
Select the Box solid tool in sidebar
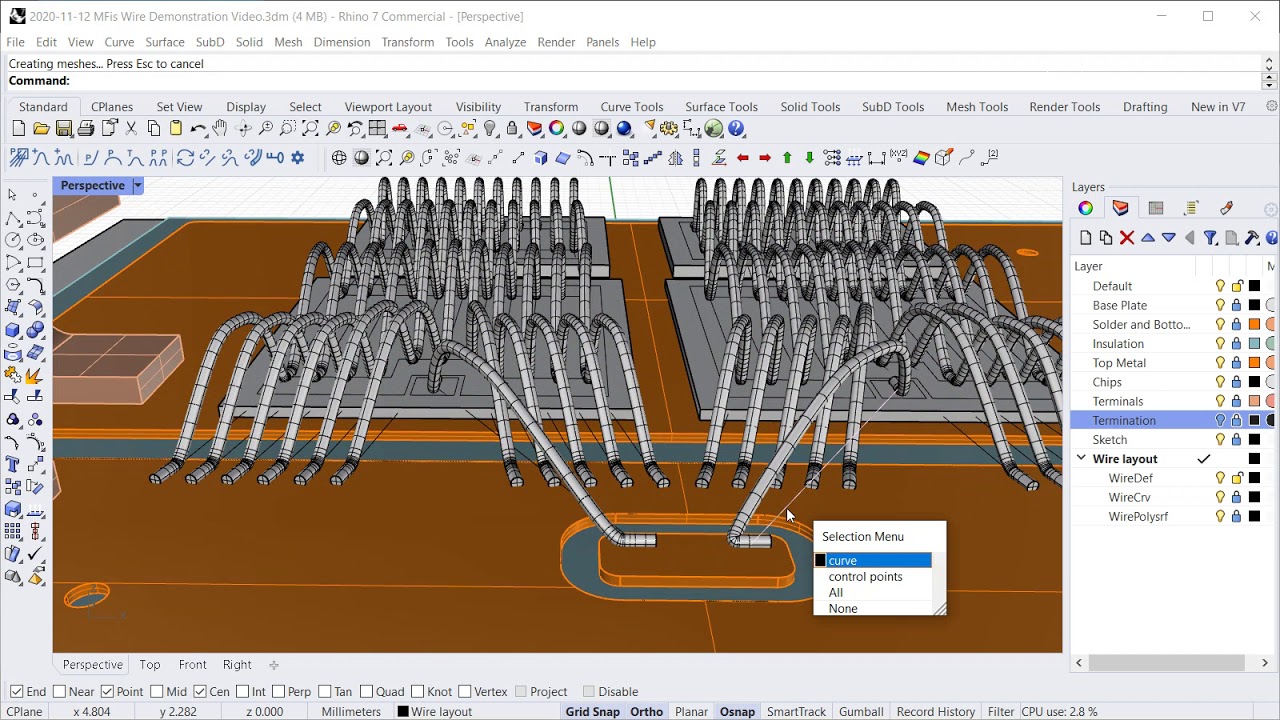coord(13,330)
